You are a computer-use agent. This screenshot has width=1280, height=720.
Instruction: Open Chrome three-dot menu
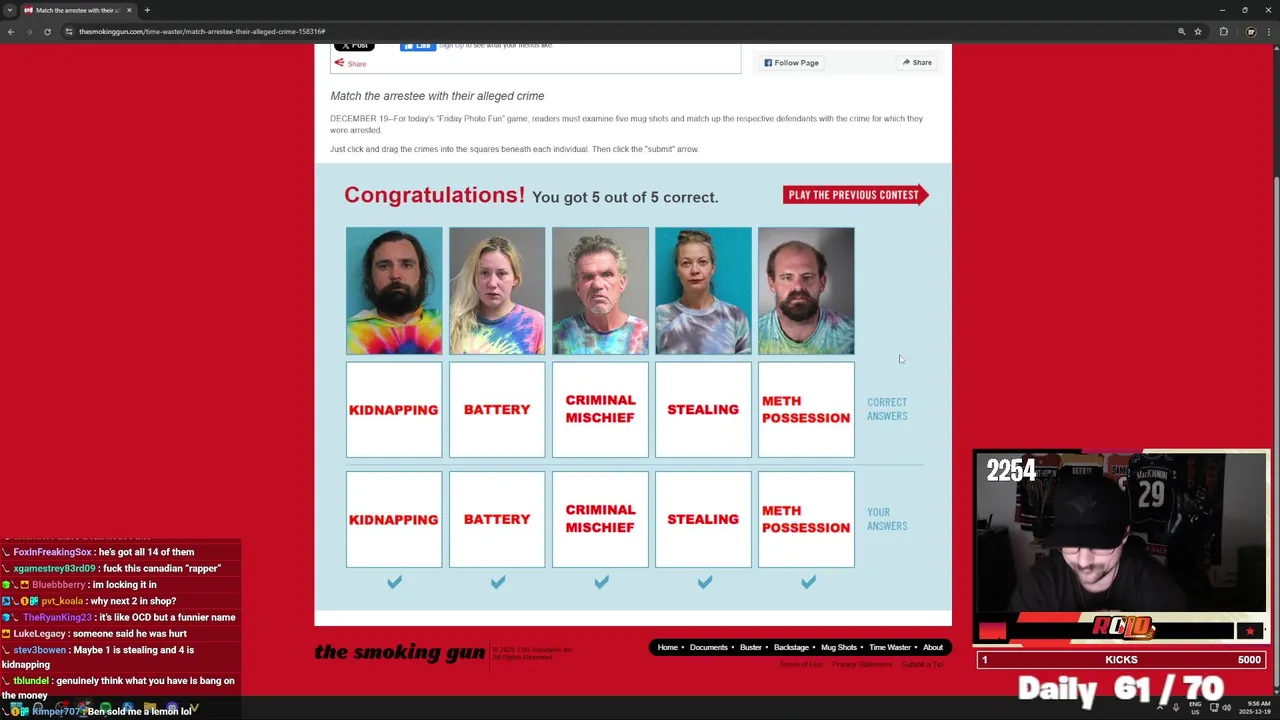(1270, 31)
